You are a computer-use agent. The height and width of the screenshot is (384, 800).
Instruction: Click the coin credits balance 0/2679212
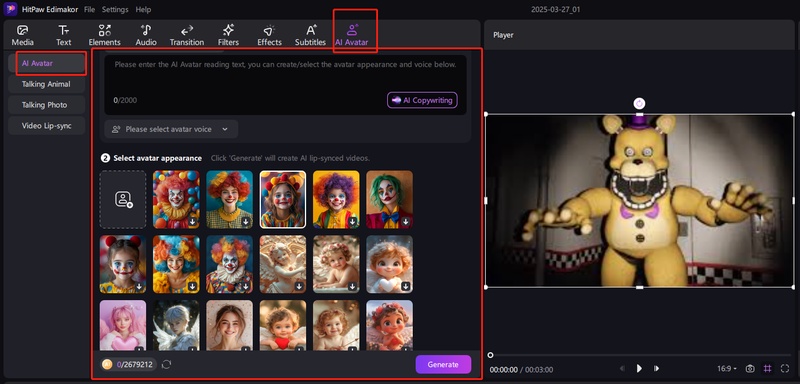(x=129, y=365)
